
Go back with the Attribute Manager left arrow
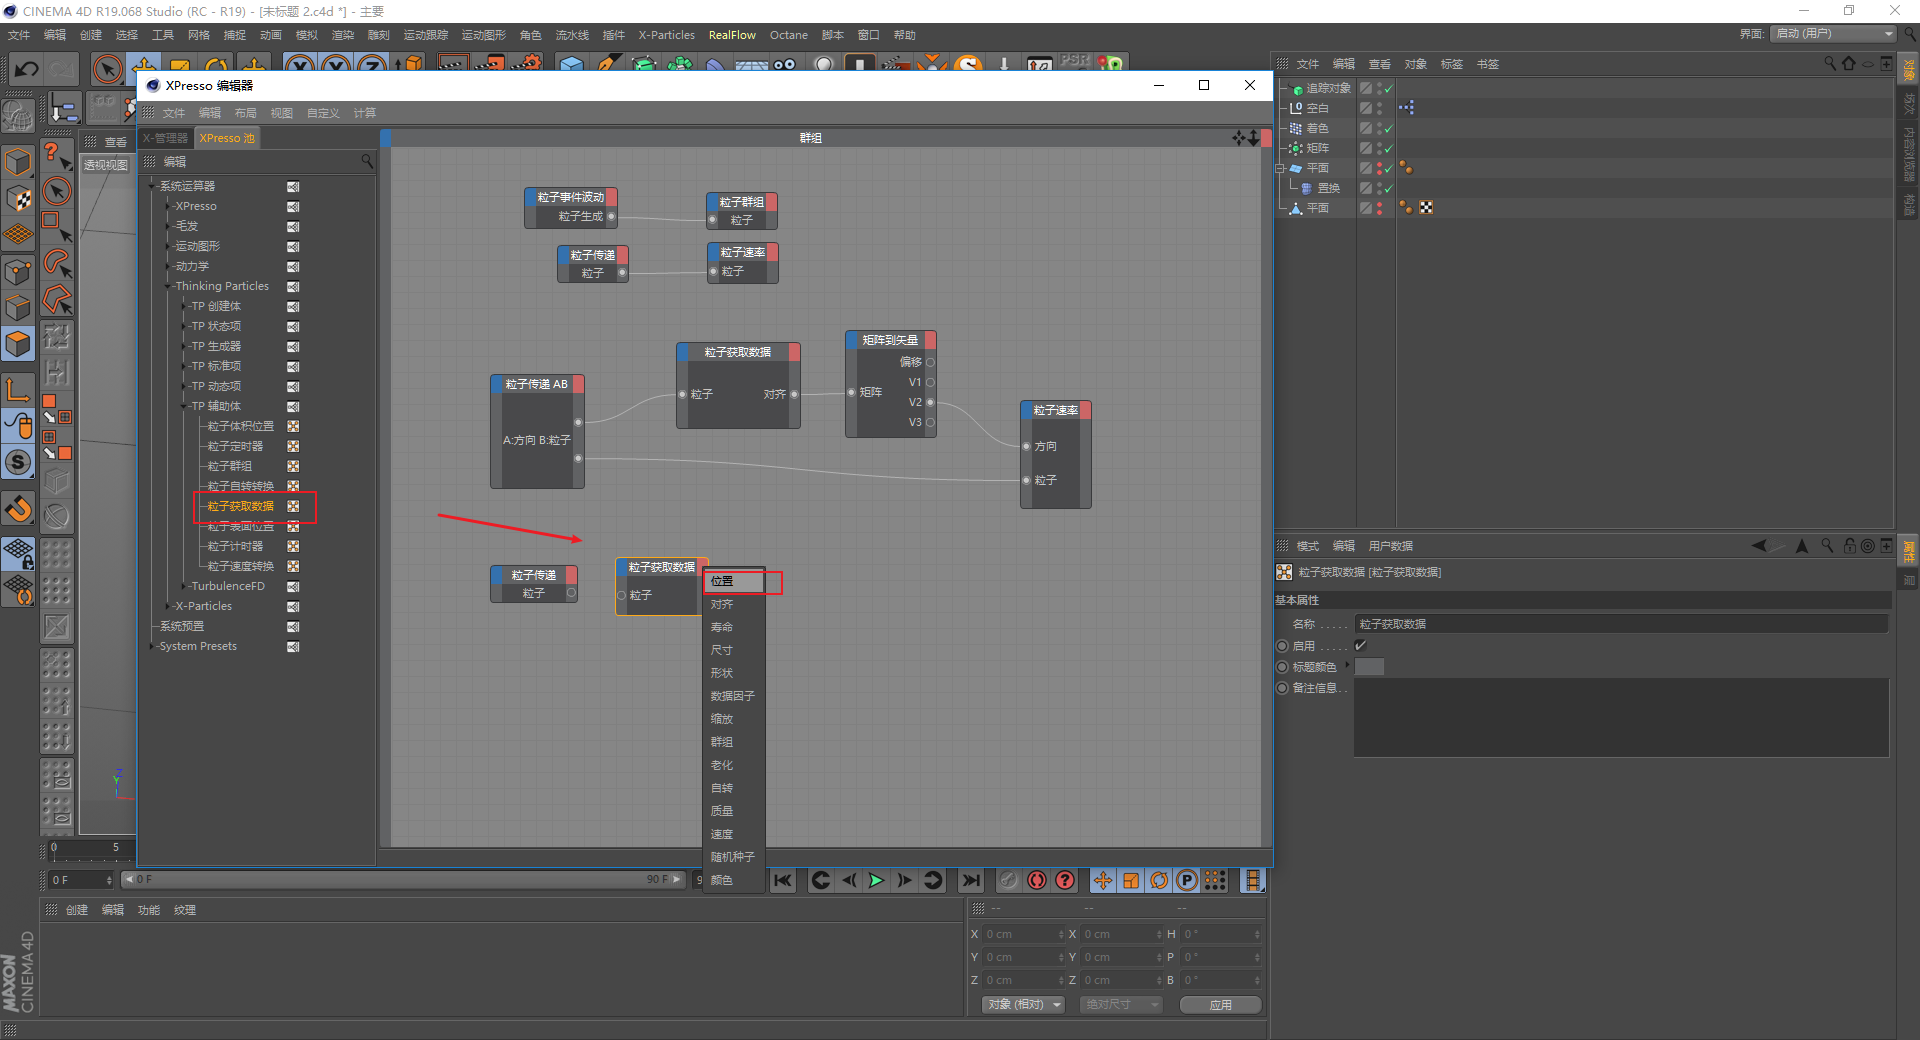pyautogui.click(x=1760, y=546)
